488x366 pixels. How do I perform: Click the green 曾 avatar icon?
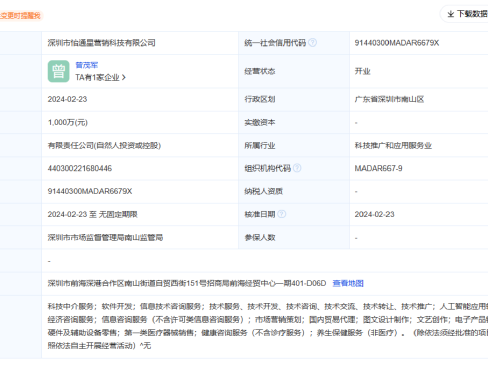click(x=59, y=71)
